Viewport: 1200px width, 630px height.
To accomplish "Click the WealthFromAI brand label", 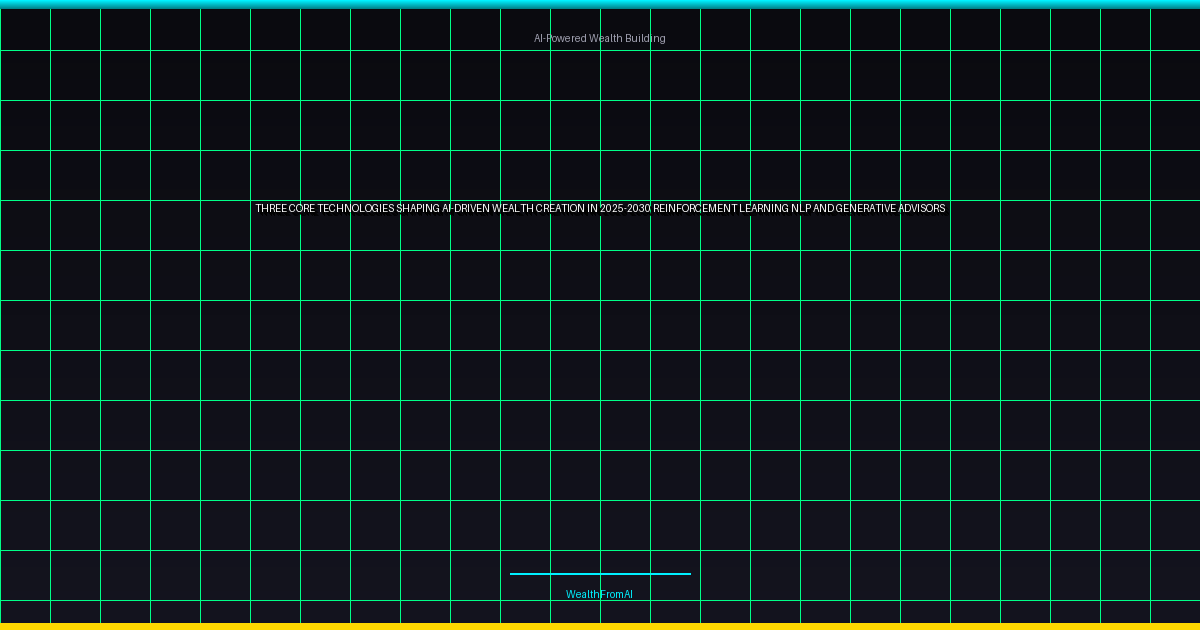I will tap(600, 594).
